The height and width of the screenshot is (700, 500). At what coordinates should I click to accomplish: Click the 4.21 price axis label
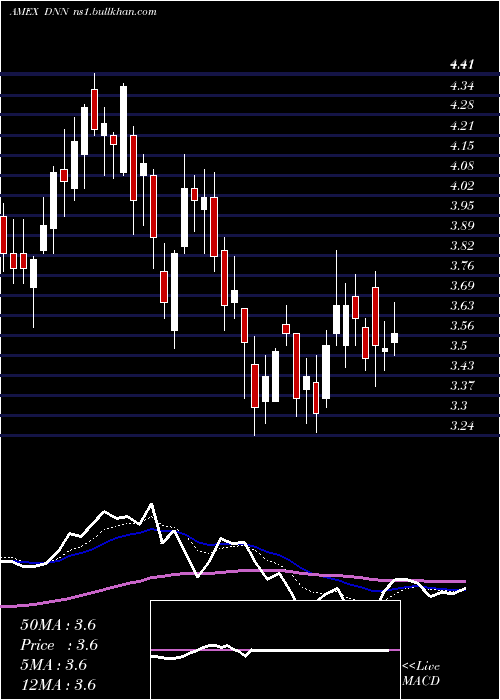(462, 125)
